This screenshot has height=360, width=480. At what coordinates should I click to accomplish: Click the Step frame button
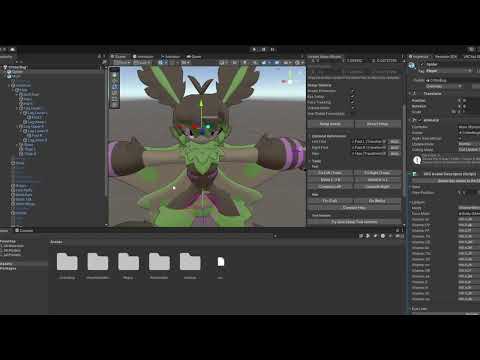[273, 50]
